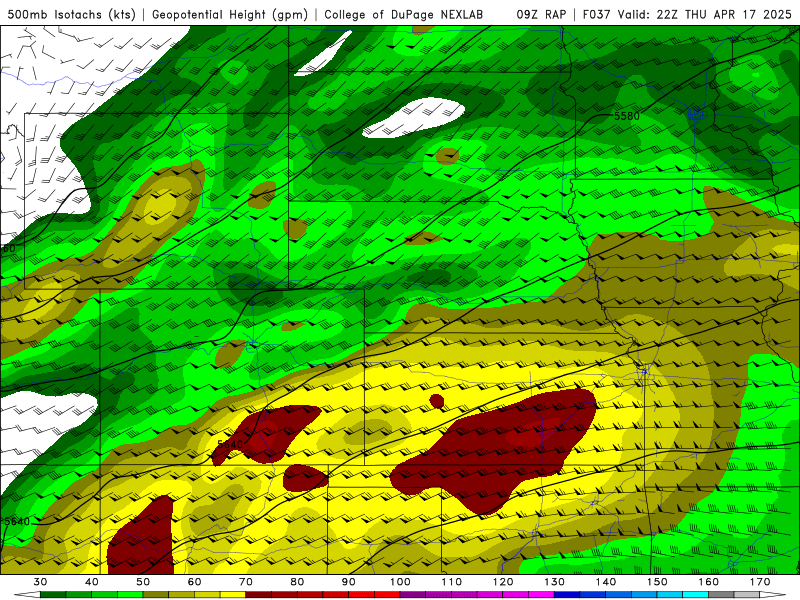Click the legend value 130
Image resolution: width=800 pixels, height=600 pixels.
pyautogui.click(x=555, y=582)
